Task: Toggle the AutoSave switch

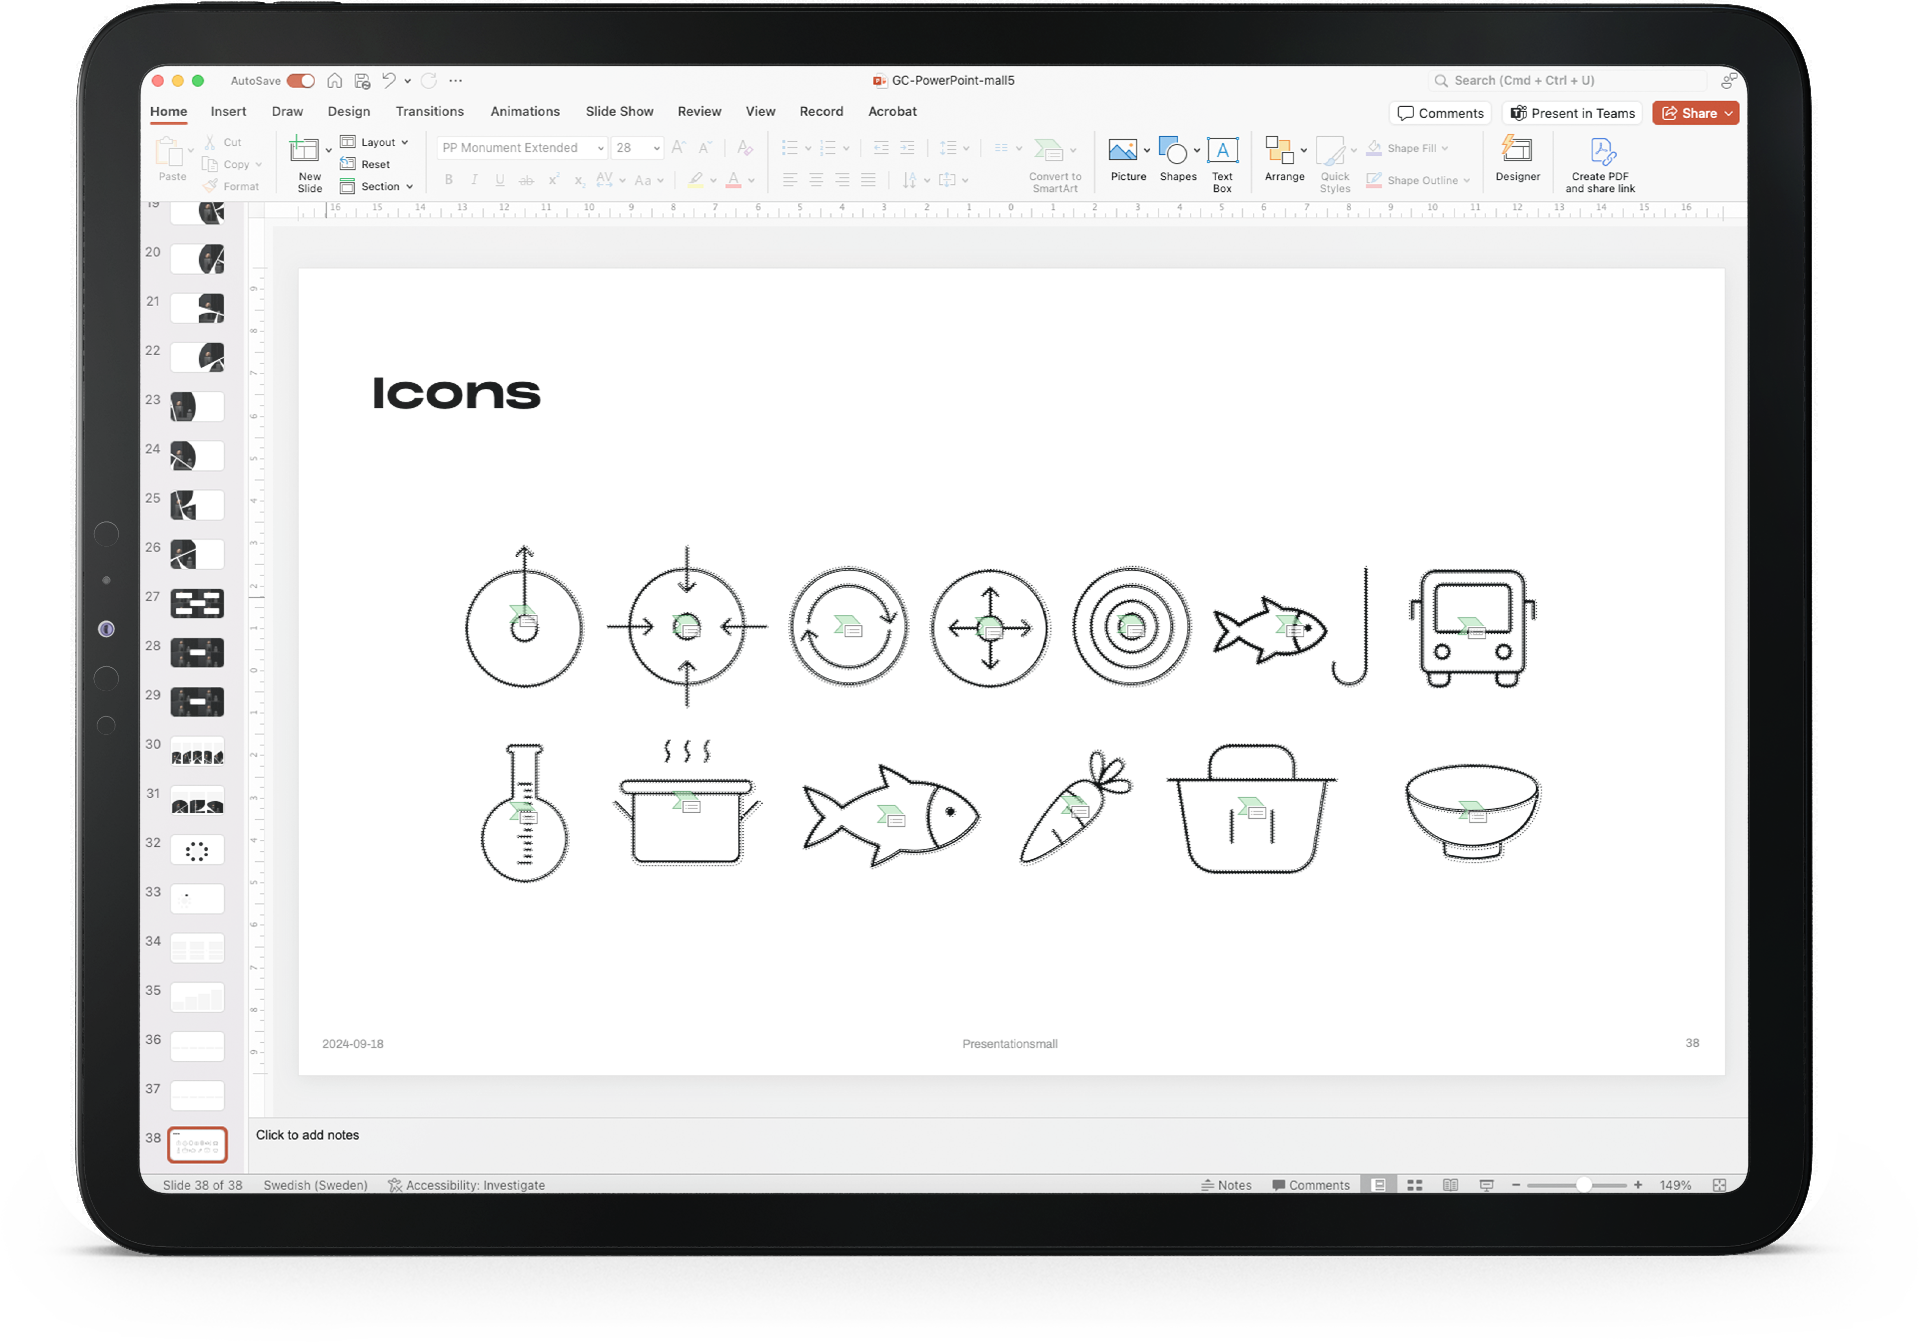Action: (300, 81)
